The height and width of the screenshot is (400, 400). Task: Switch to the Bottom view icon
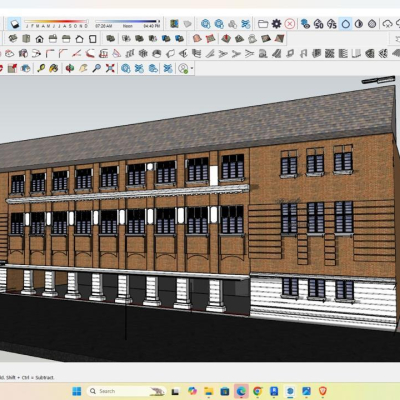pos(93,39)
